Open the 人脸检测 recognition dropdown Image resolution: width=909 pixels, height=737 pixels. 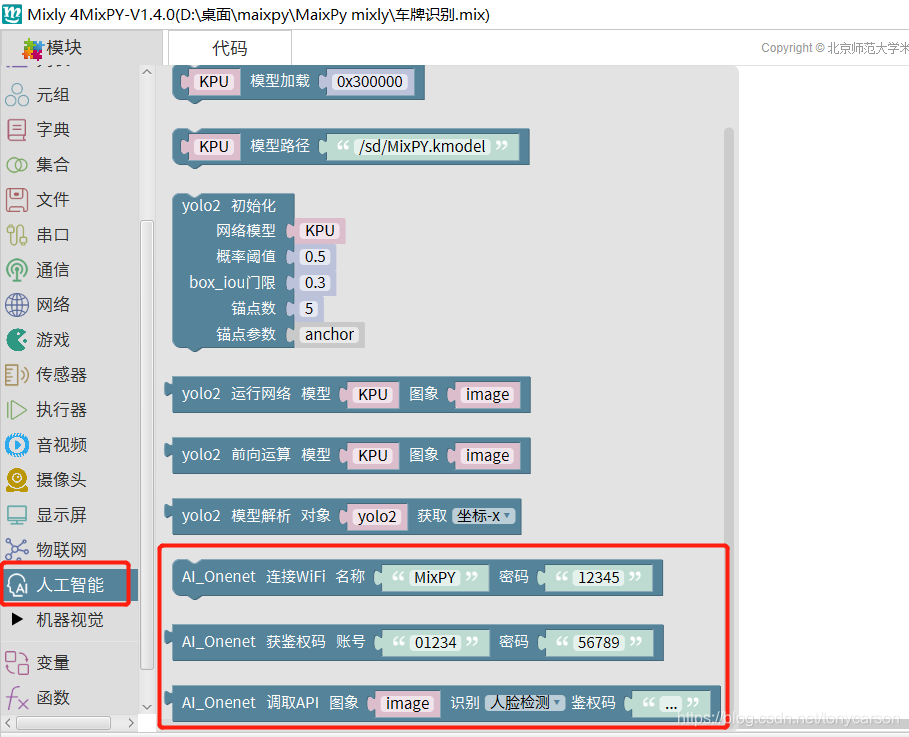pos(525,702)
